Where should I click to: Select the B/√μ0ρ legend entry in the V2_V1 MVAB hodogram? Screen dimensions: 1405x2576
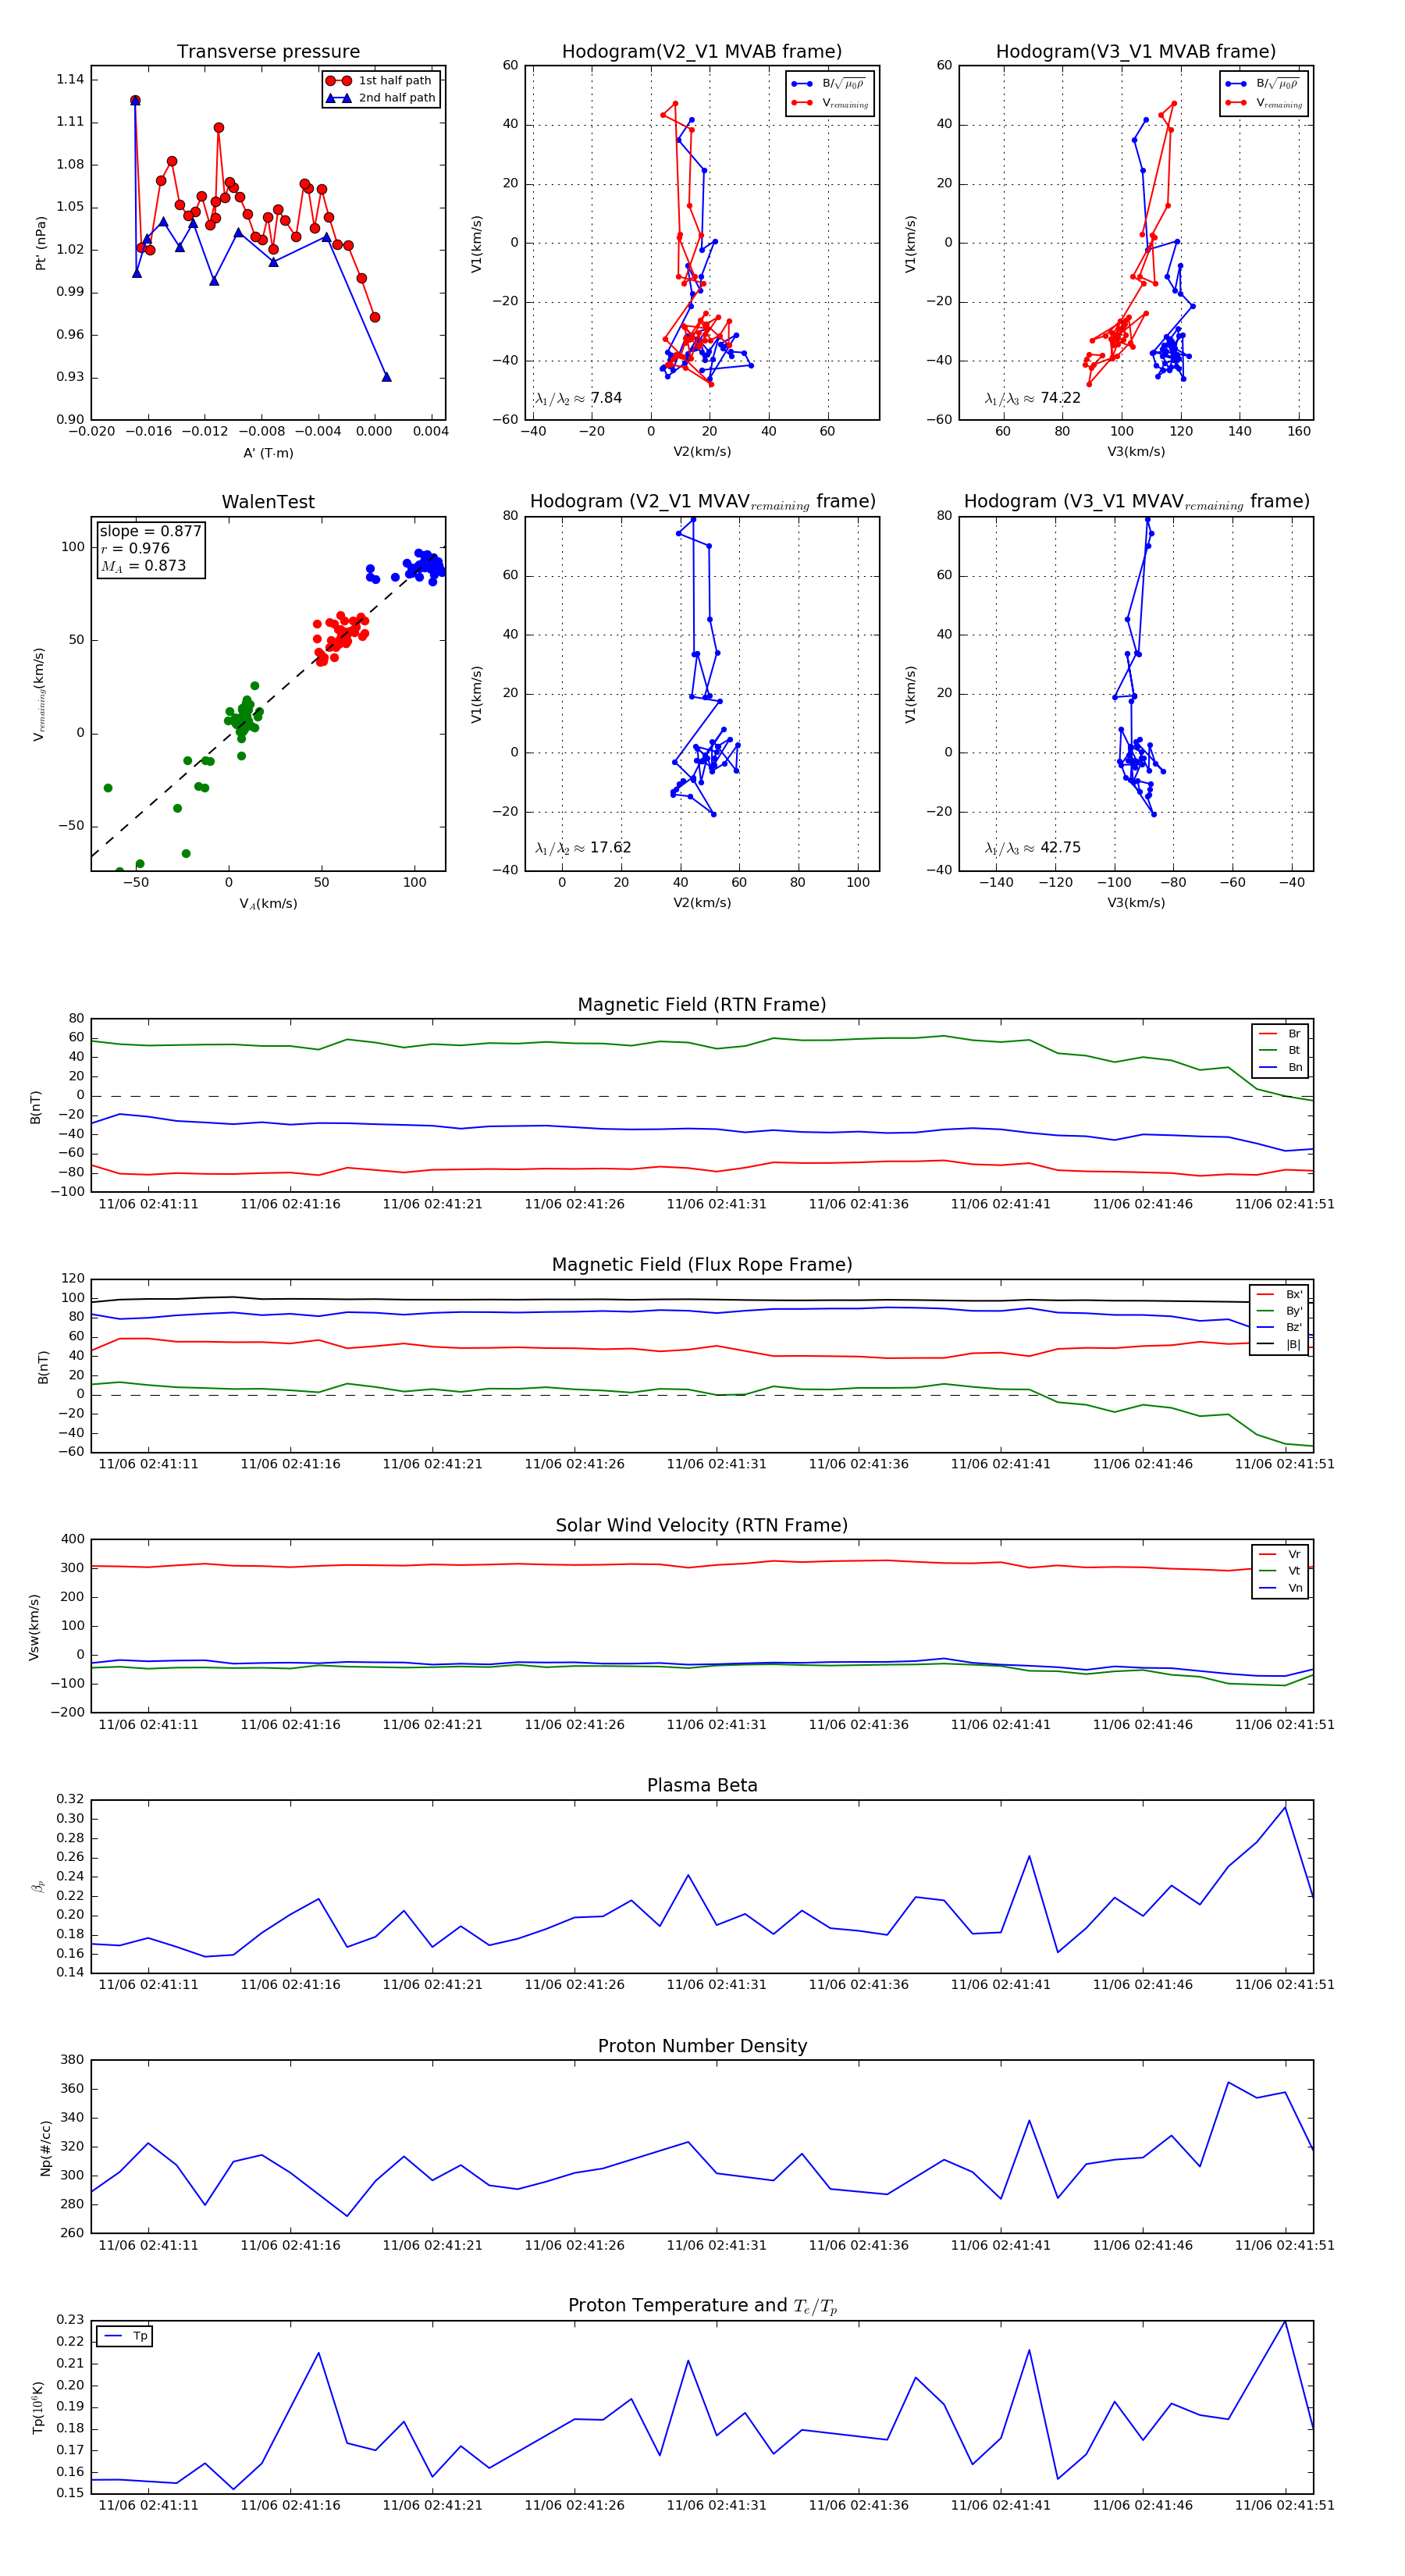830,84
